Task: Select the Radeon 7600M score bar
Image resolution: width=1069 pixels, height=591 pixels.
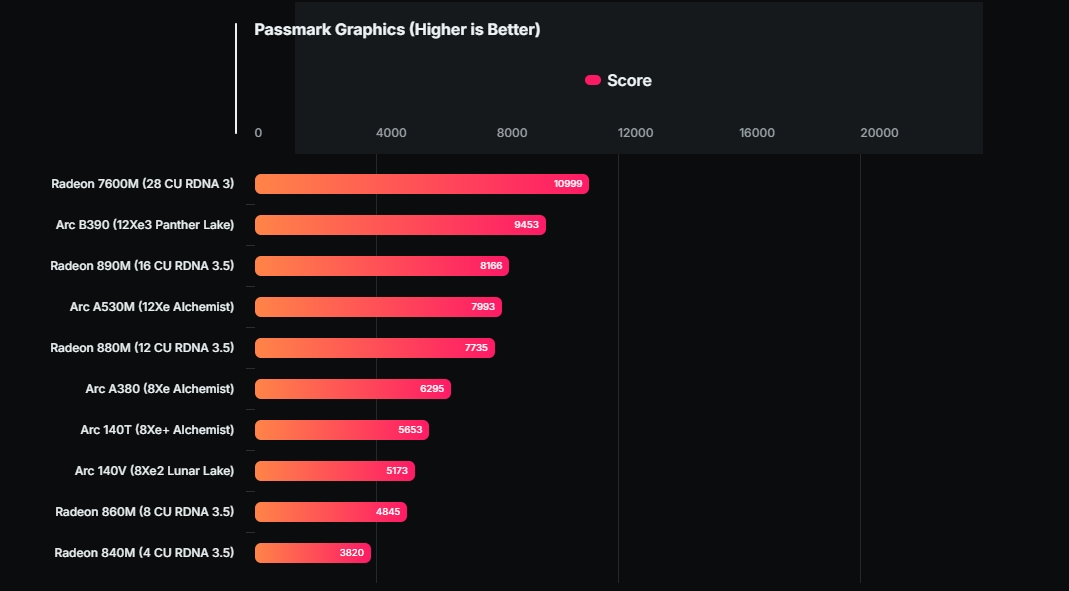Action: (x=421, y=184)
